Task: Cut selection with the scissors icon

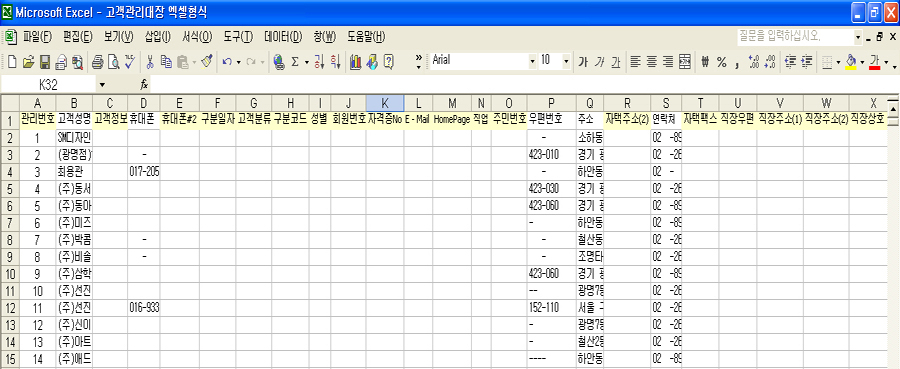Action: (150, 61)
